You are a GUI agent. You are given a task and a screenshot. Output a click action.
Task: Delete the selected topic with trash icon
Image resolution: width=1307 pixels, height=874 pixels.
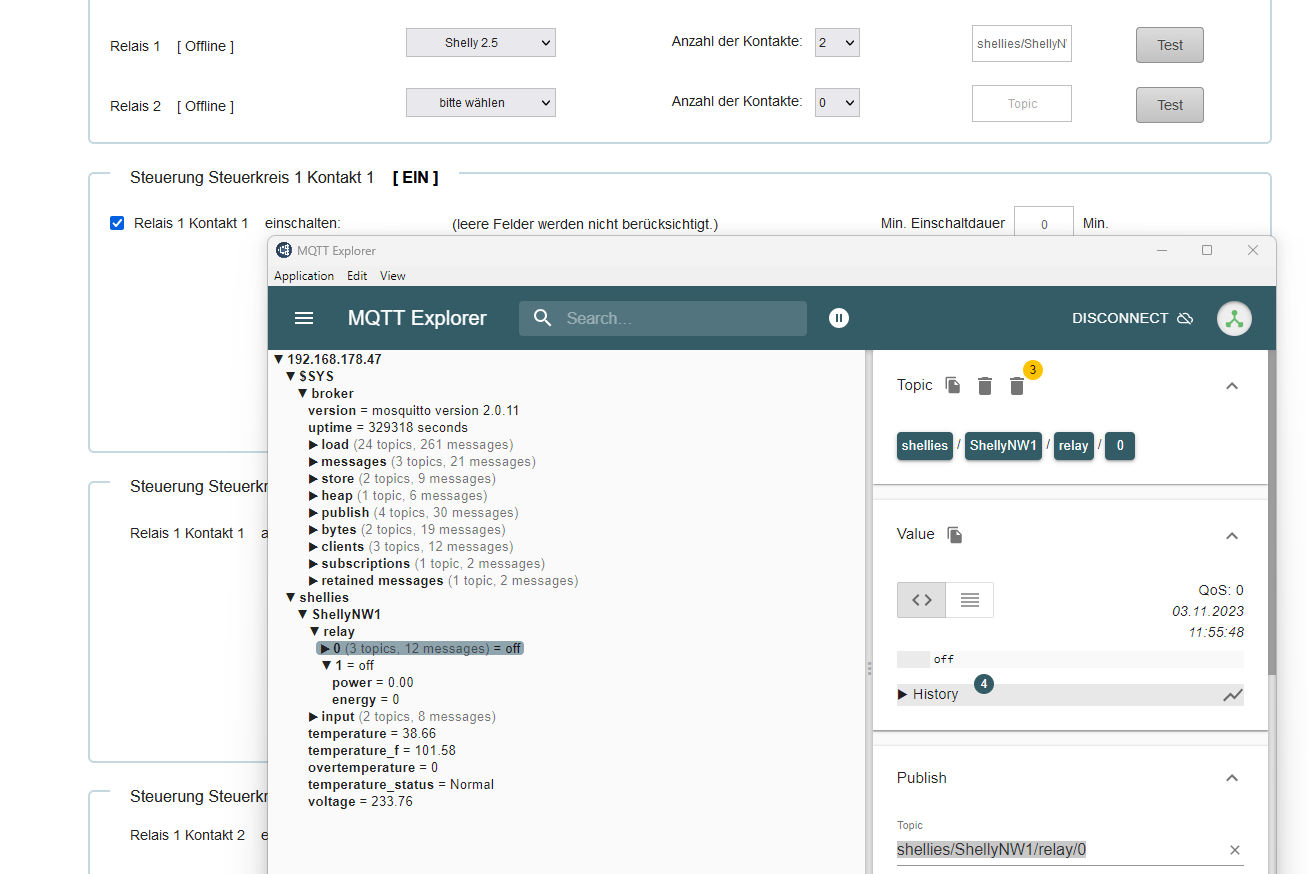pos(985,386)
